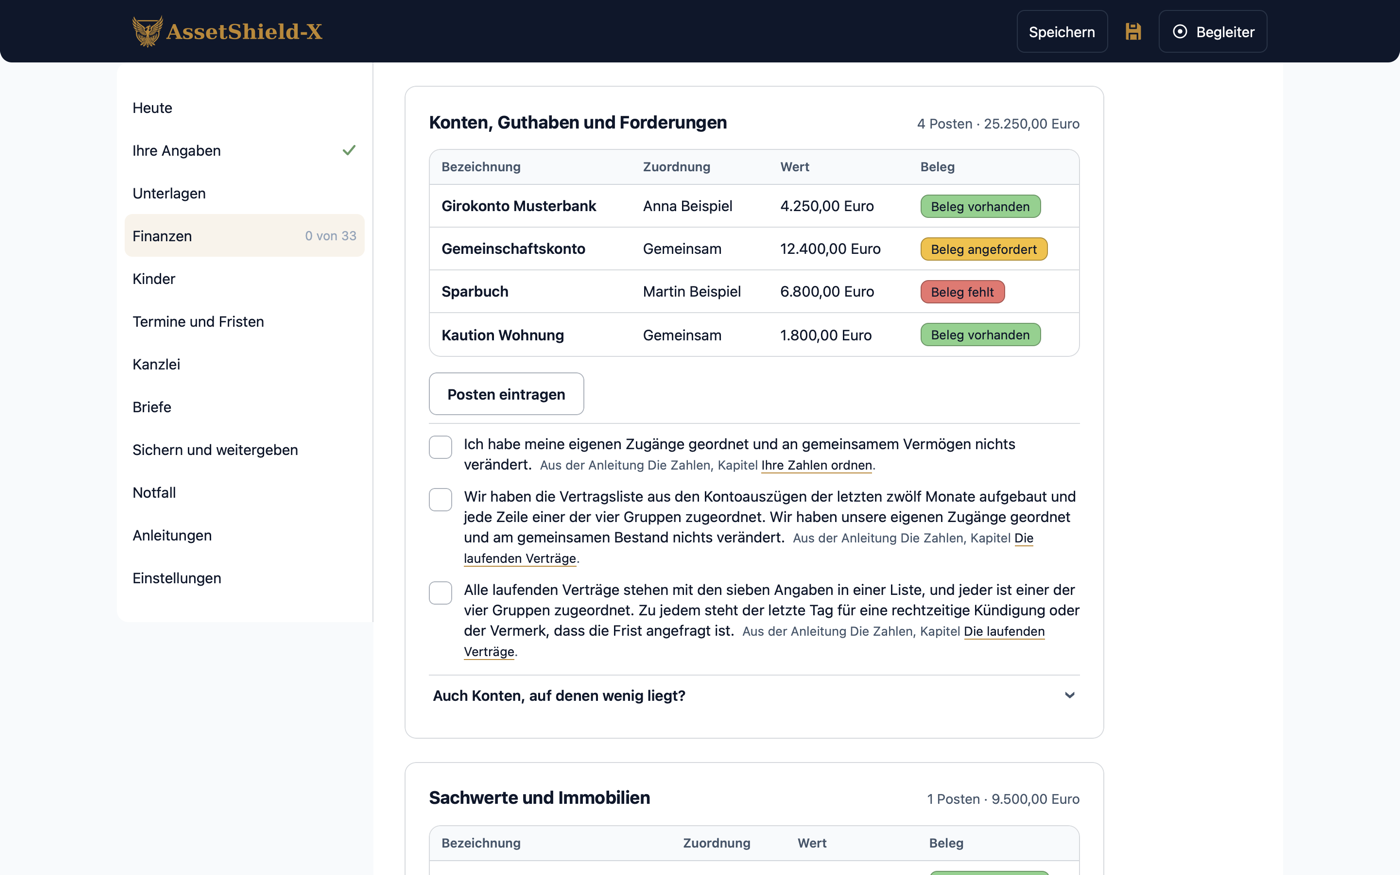
Task: Click the 'Beleg fehlt' badge for Sparbuch
Action: (962, 292)
